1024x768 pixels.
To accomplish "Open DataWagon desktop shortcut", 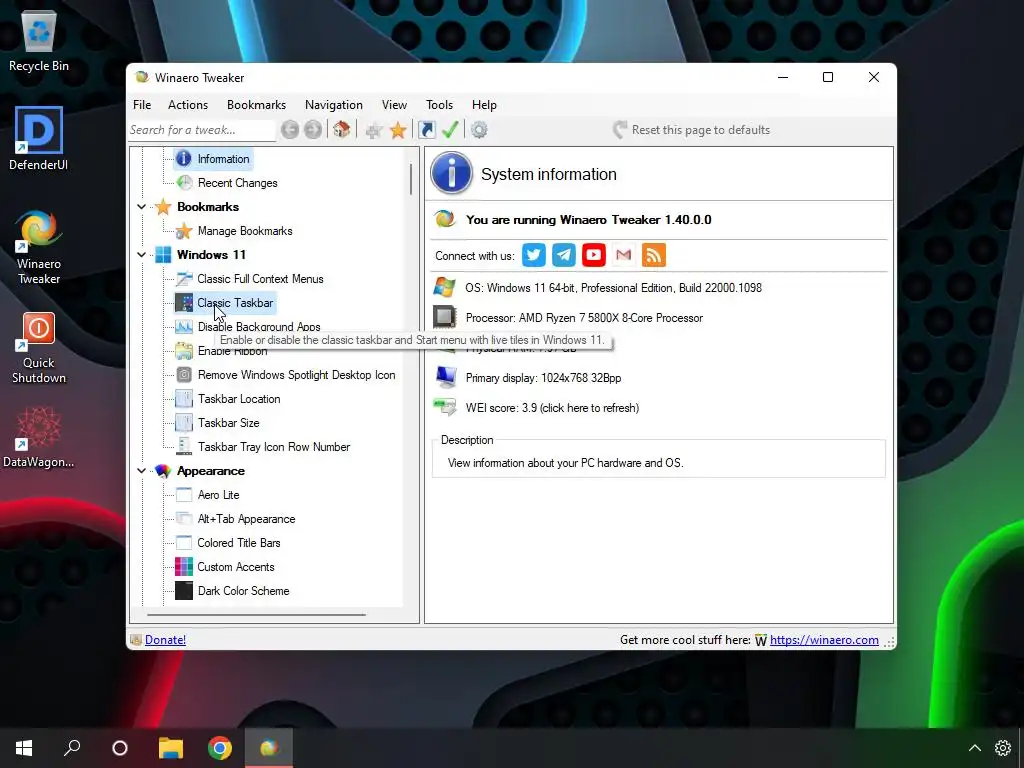I will pyautogui.click(x=39, y=438).
